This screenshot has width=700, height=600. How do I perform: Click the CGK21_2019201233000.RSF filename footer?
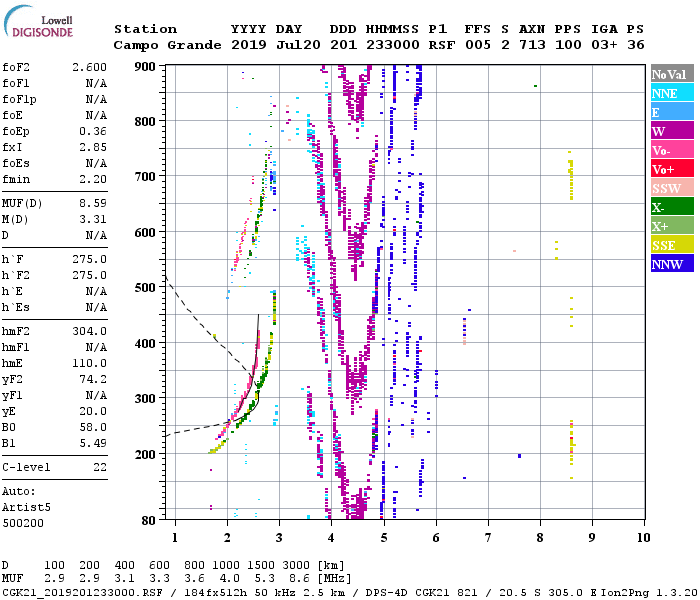click(x=82, y=592)
